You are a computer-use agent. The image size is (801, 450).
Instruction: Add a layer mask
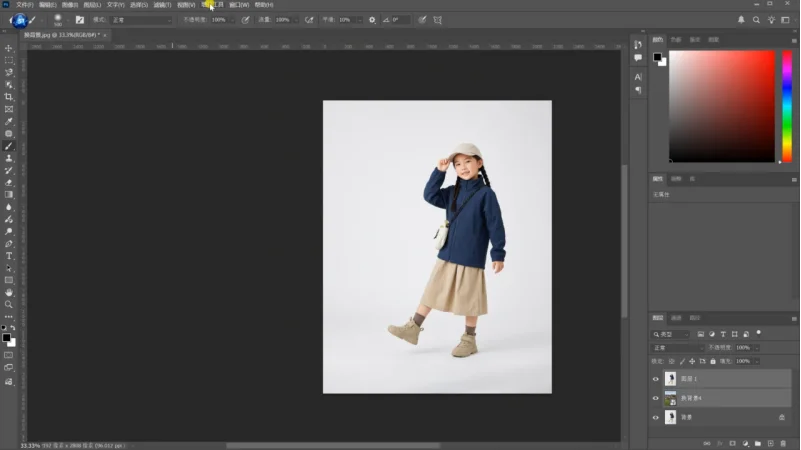[732, 443]
